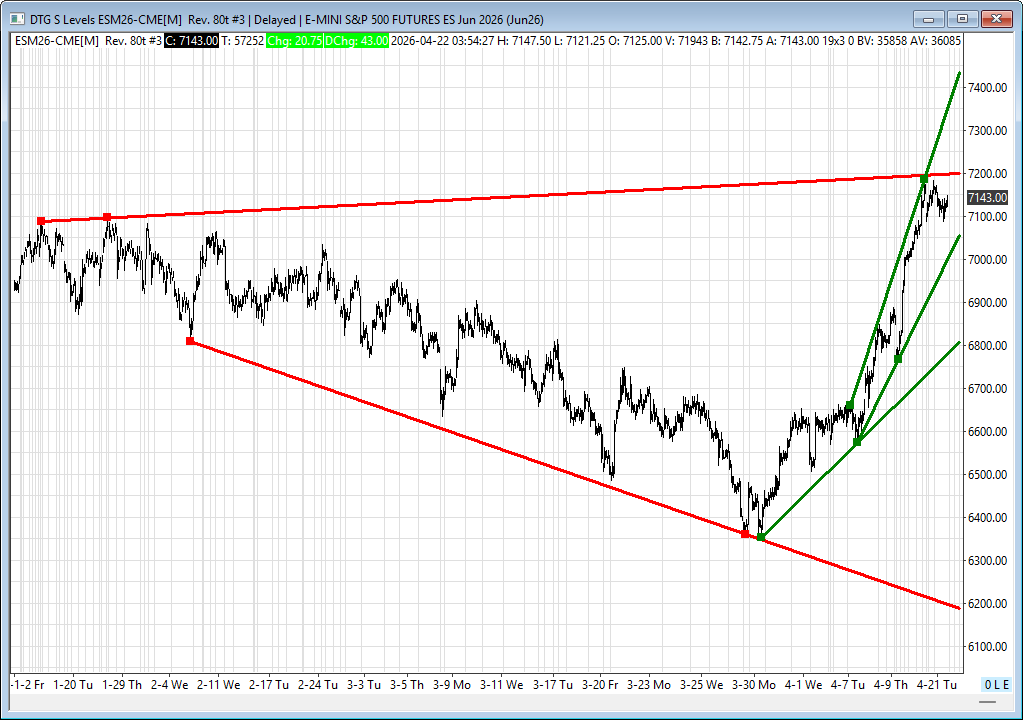Click the black C: 7143.00 close value
The image size is (1023, 720).
(191, 40)
